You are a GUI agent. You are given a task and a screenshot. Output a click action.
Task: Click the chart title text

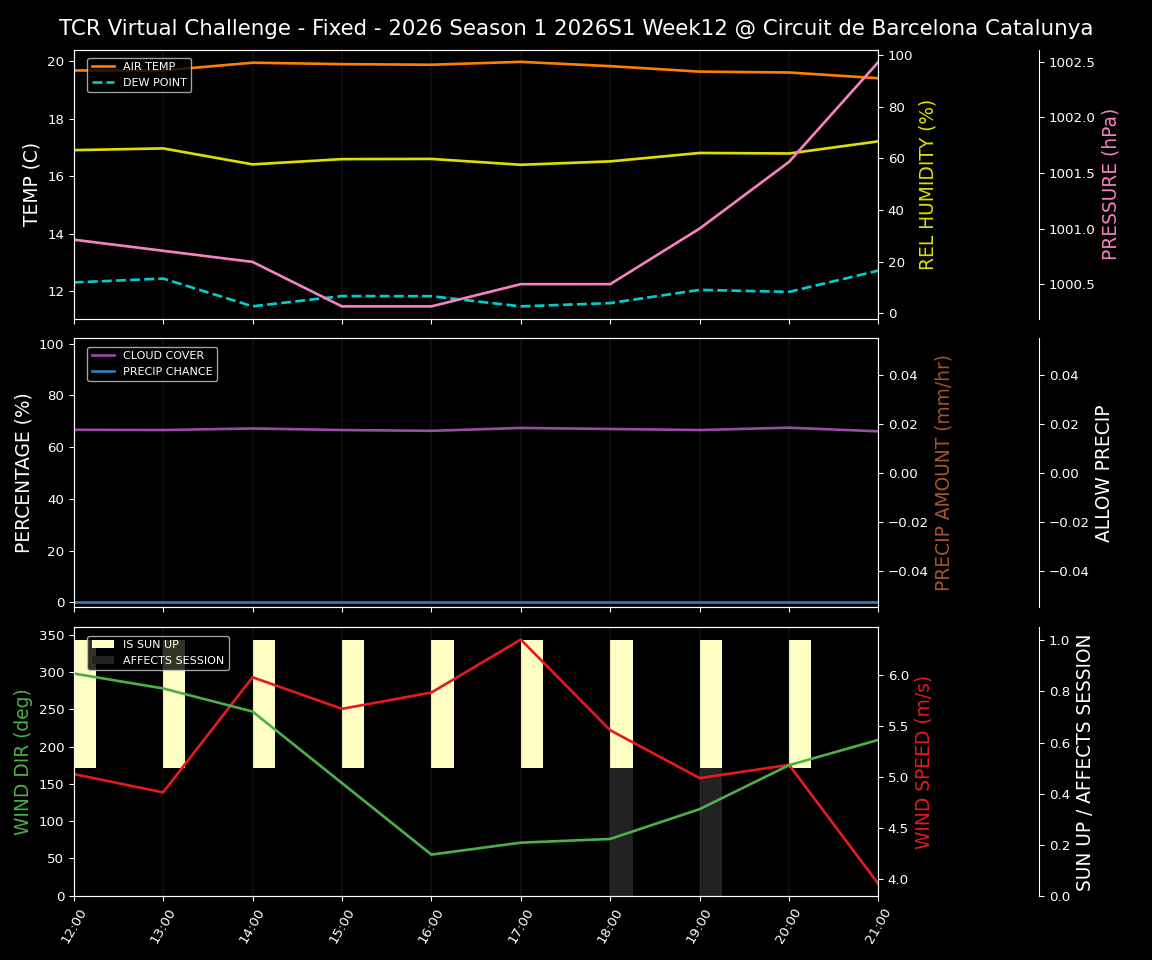576,28
